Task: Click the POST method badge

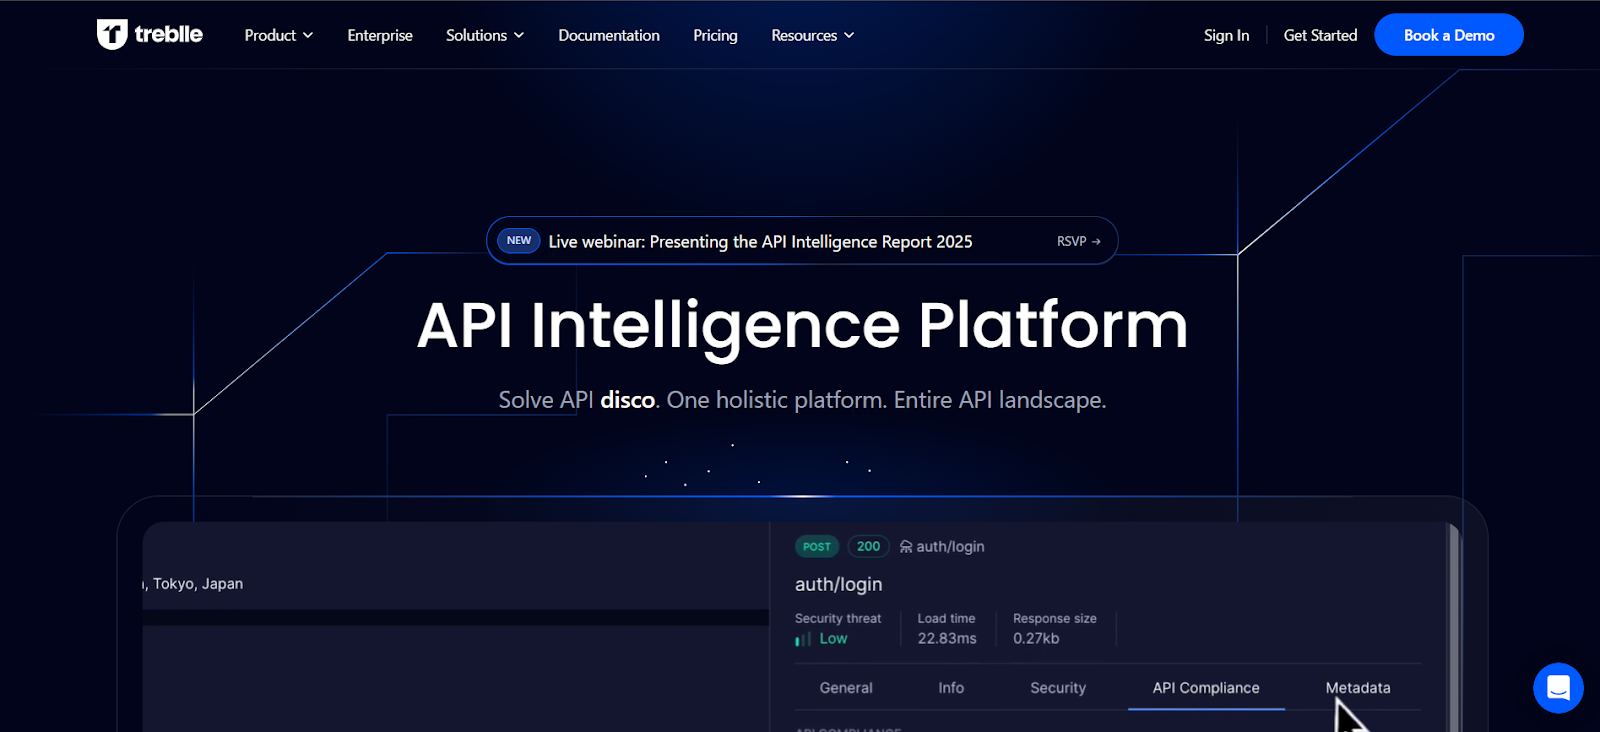Action: 816,547
